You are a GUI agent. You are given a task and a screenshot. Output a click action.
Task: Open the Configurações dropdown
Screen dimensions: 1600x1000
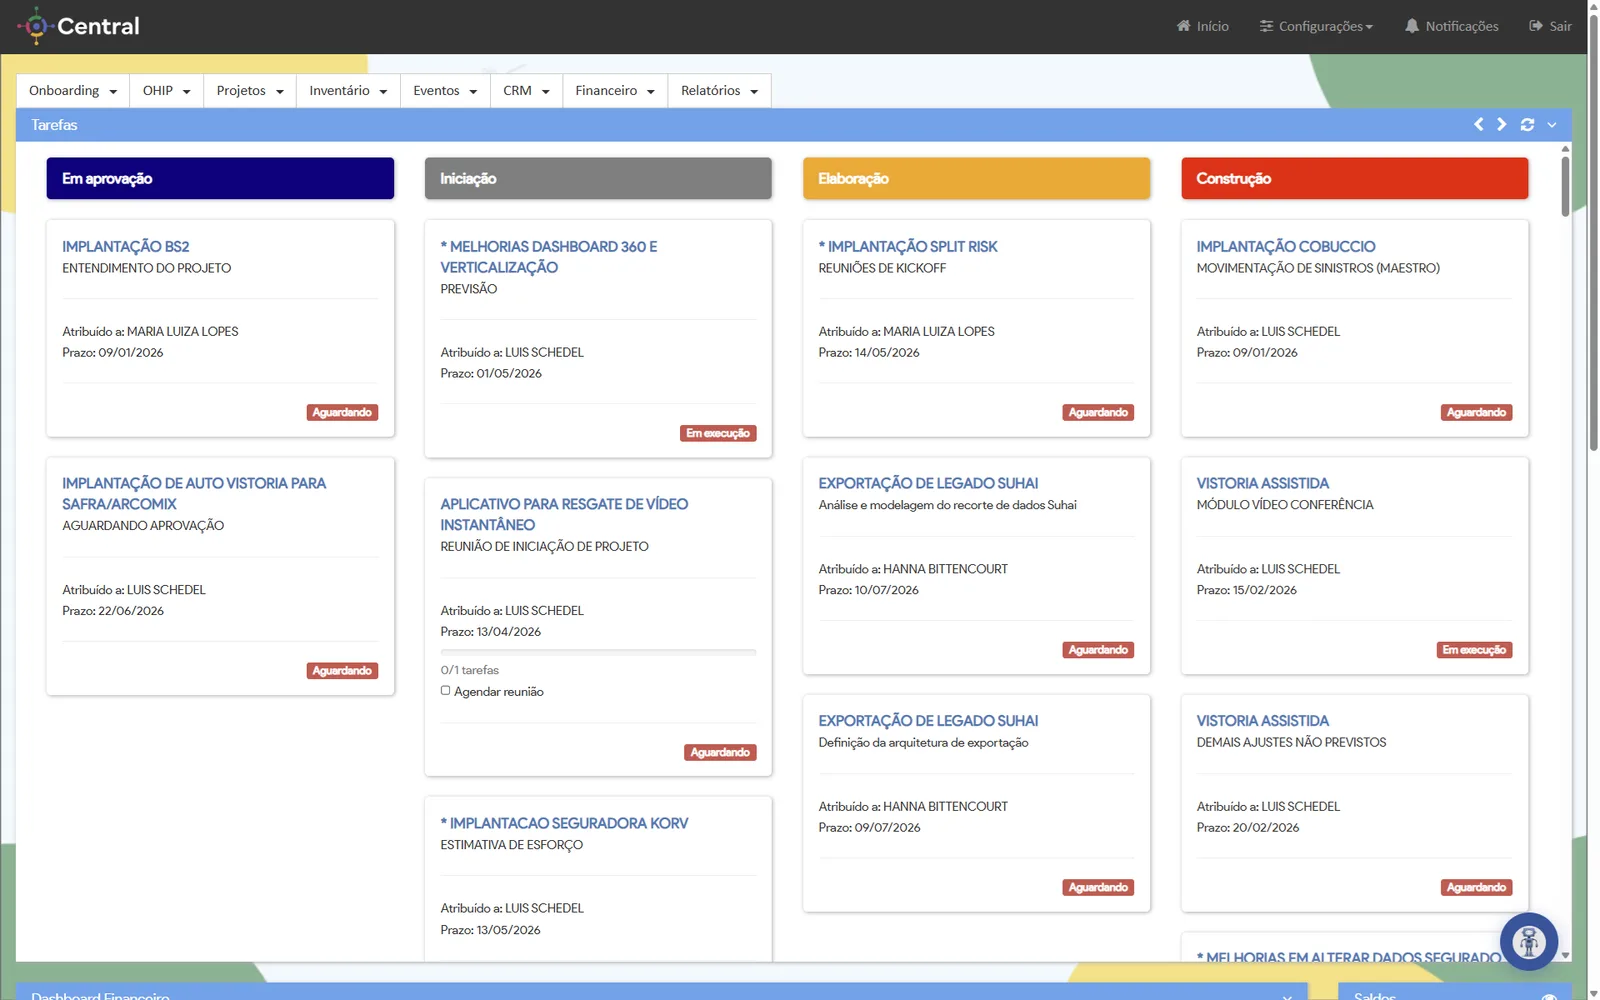(1316, 26)
